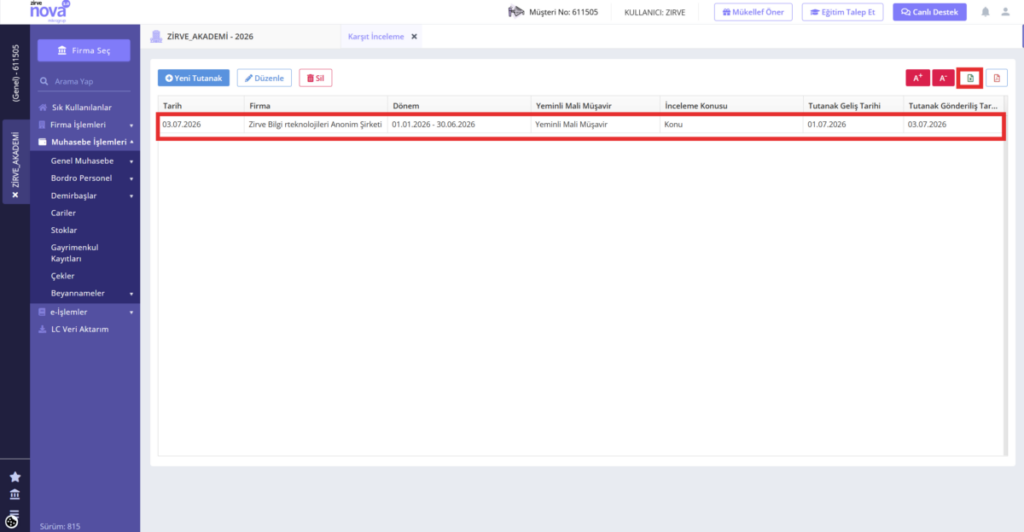Expand the Genel Muhasebe submenu

pos(91,161)
